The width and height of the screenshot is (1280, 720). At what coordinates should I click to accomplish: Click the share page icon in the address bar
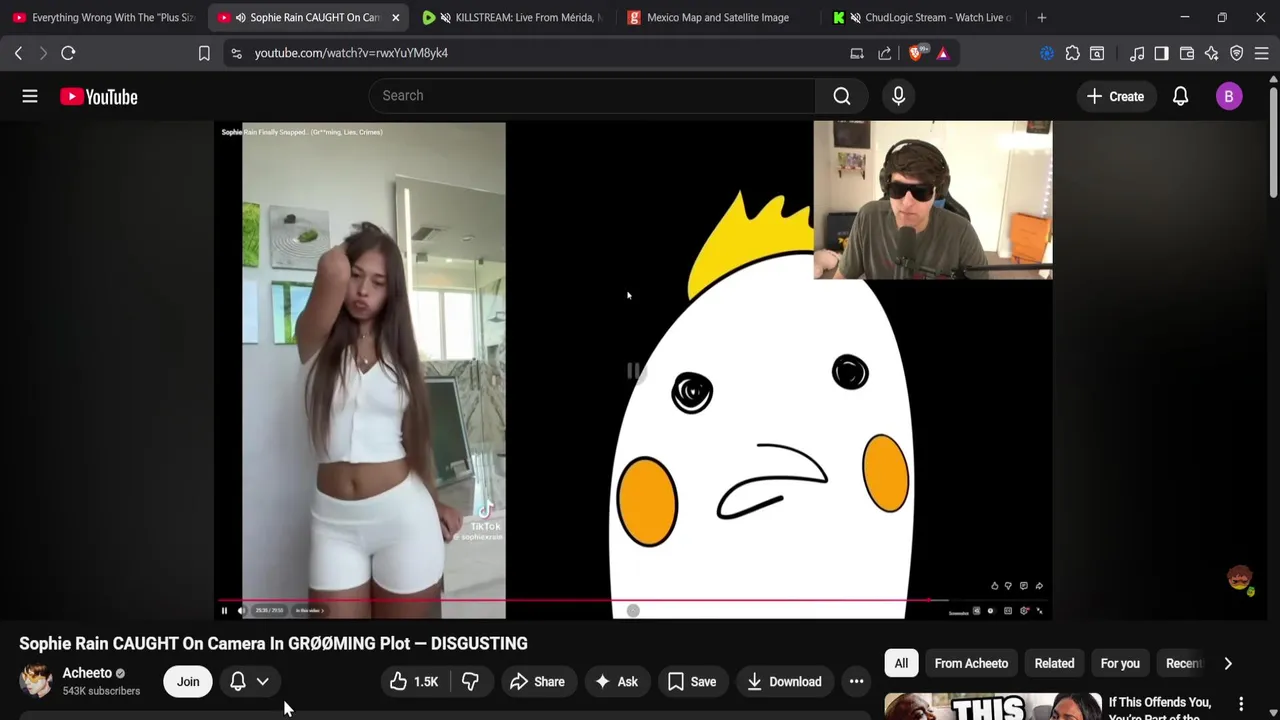click(885, 53)
